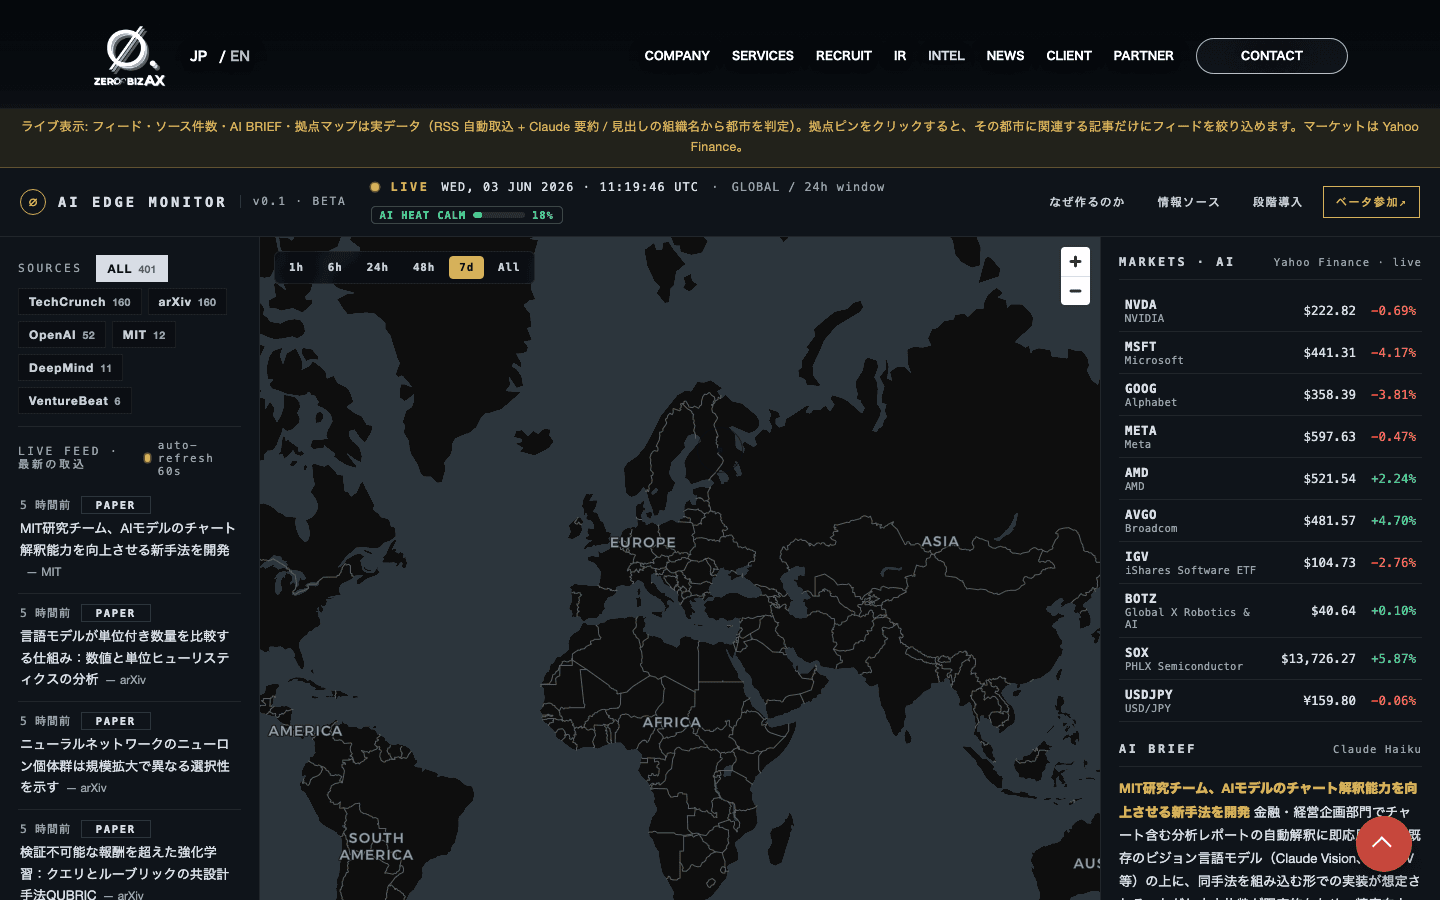1440x900 pixels.
Task: Filter sources by DeepMind
Action: [70, 368]
